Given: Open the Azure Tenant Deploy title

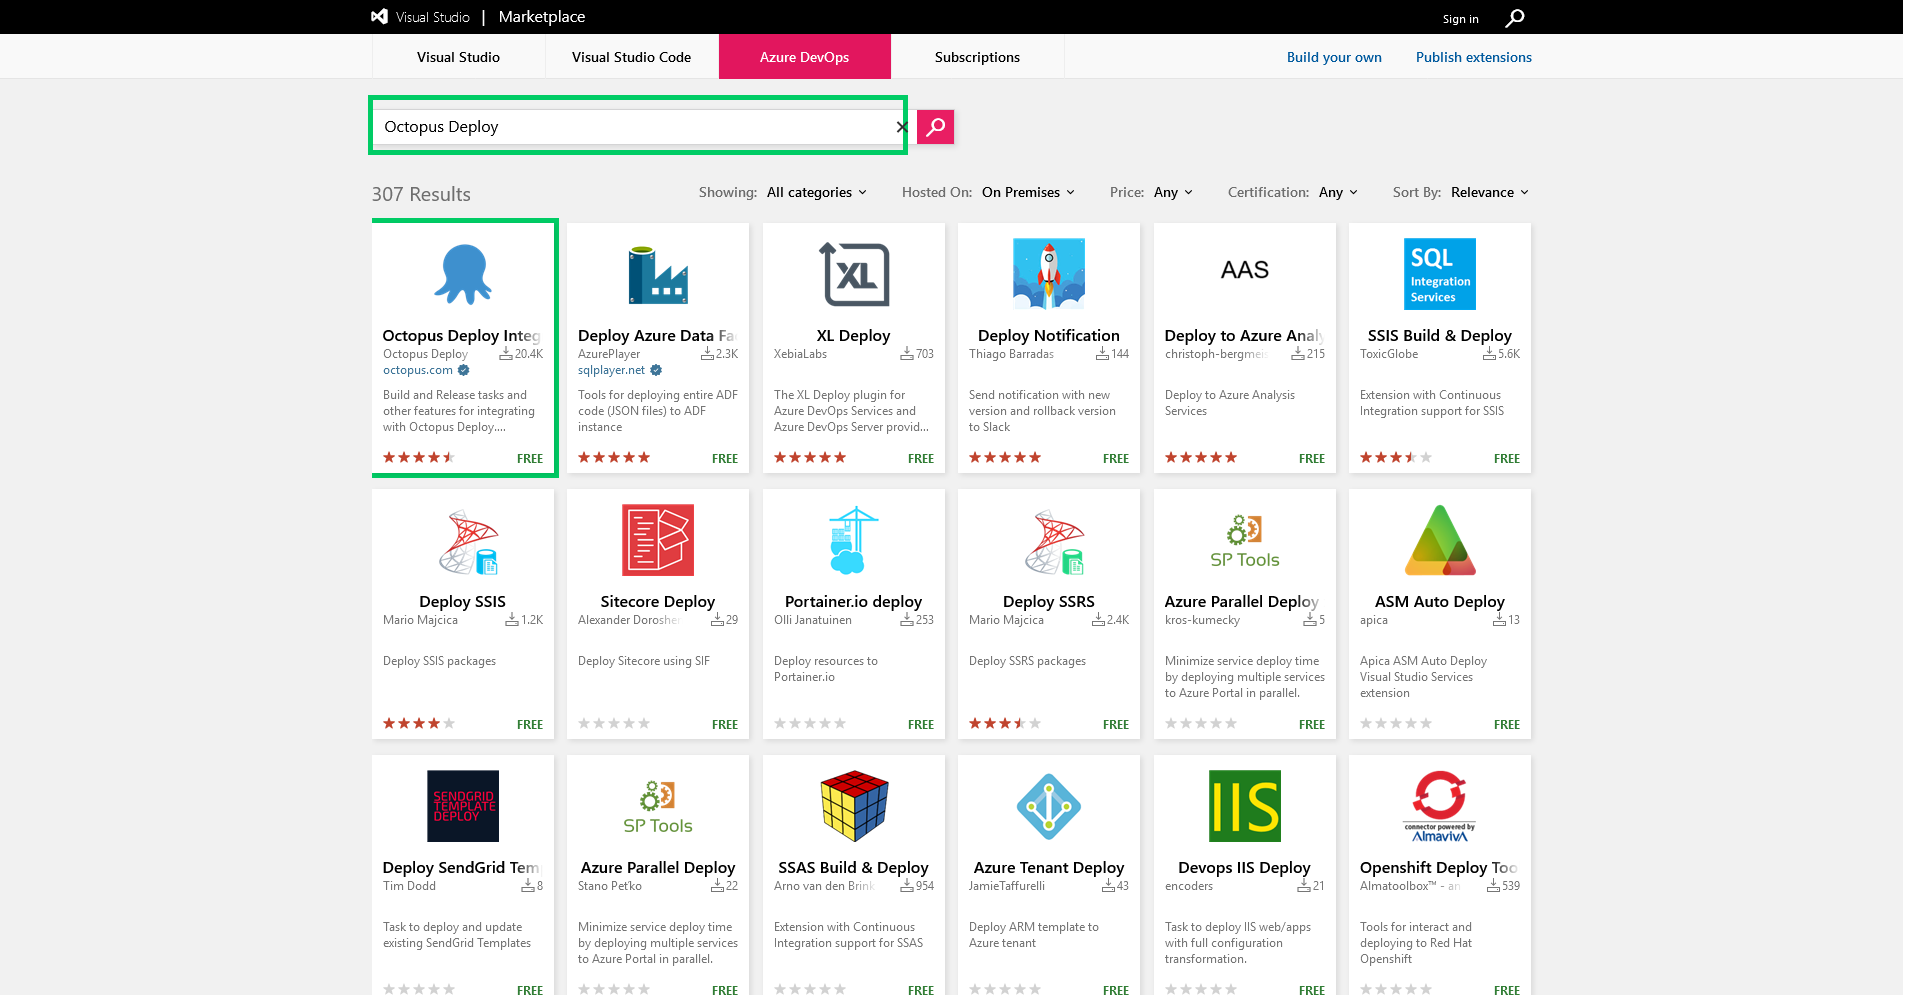Looking at the screenshot, I should 1049,868.
